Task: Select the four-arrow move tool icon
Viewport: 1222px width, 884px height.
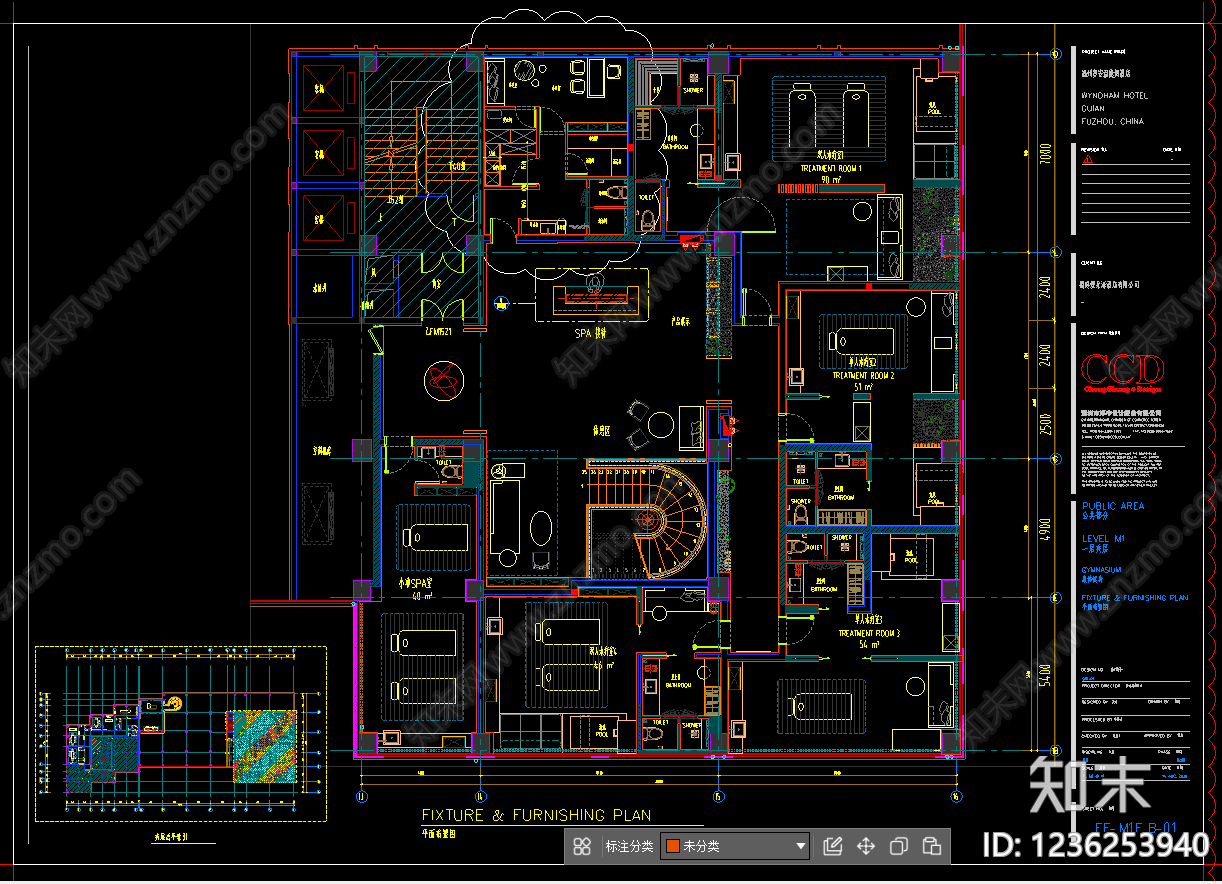Action: click(866, 846)
